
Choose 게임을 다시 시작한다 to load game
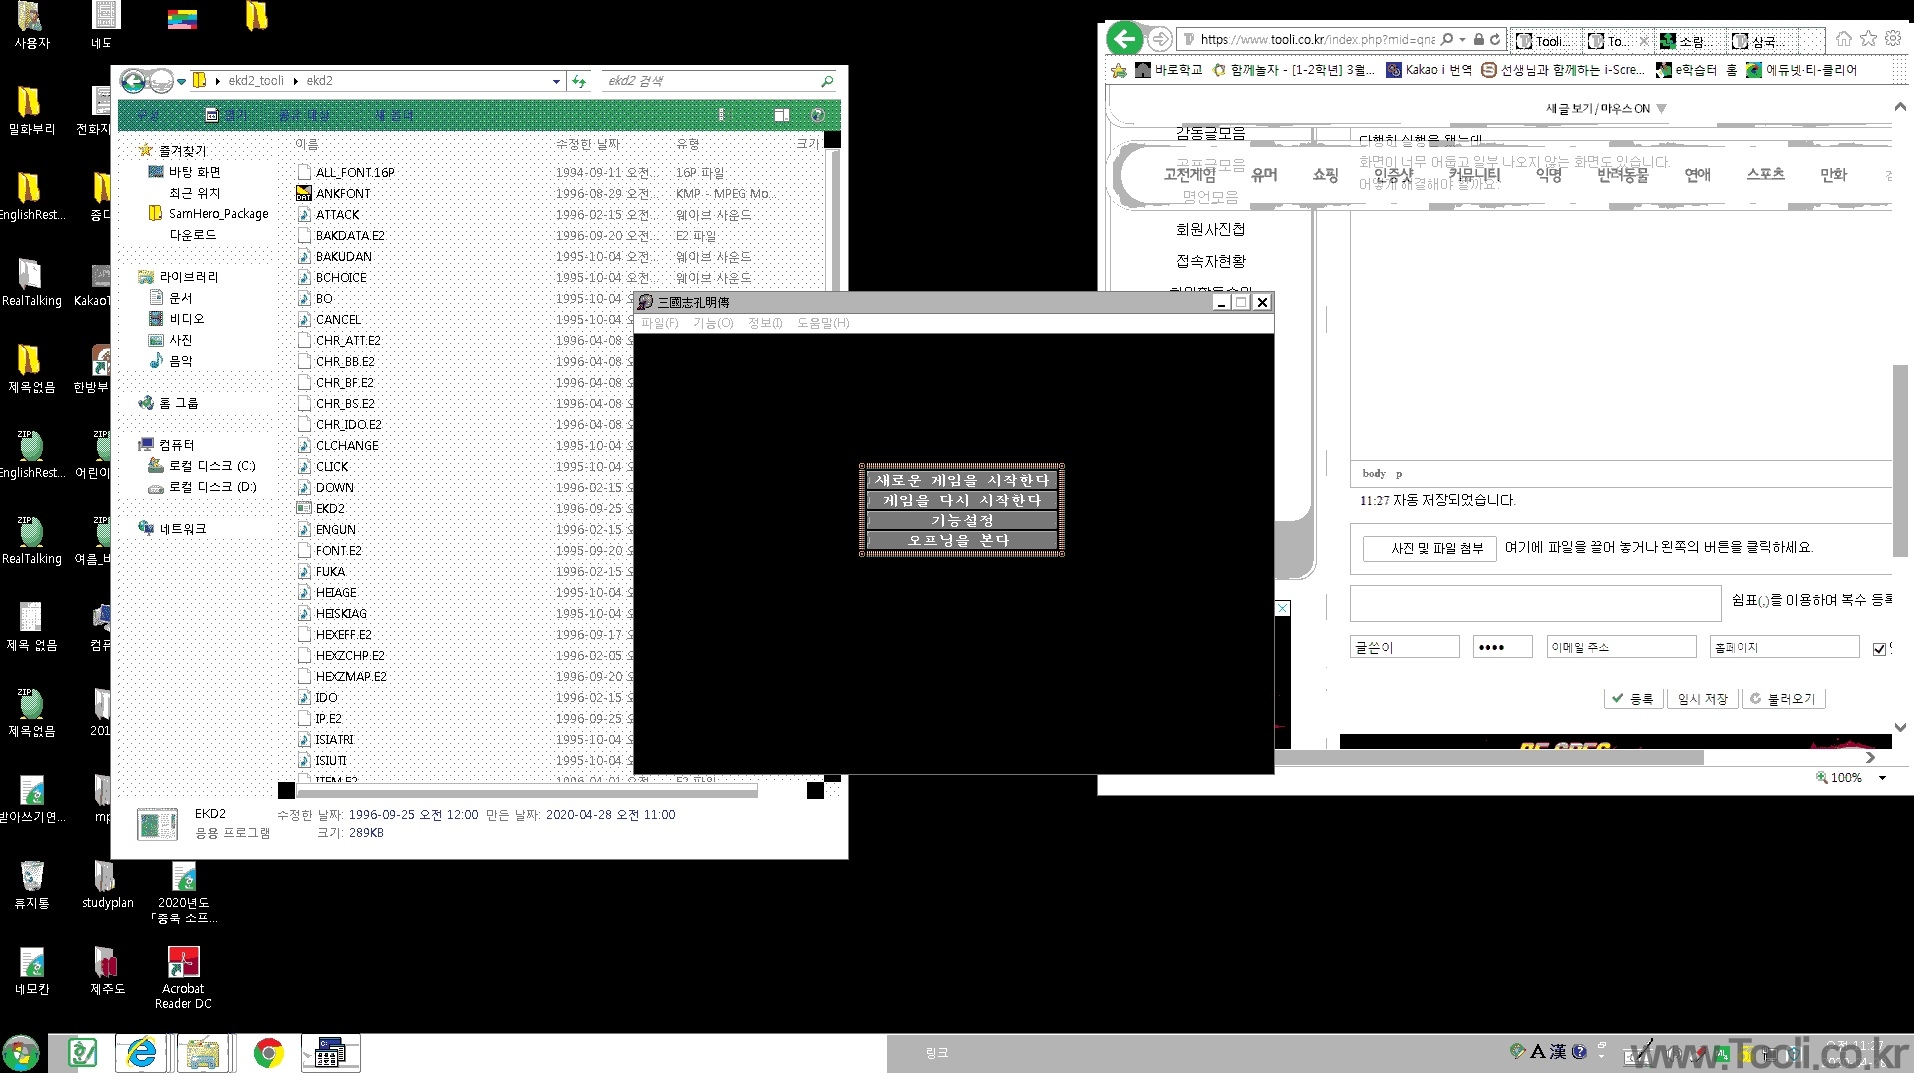point(961,500)
